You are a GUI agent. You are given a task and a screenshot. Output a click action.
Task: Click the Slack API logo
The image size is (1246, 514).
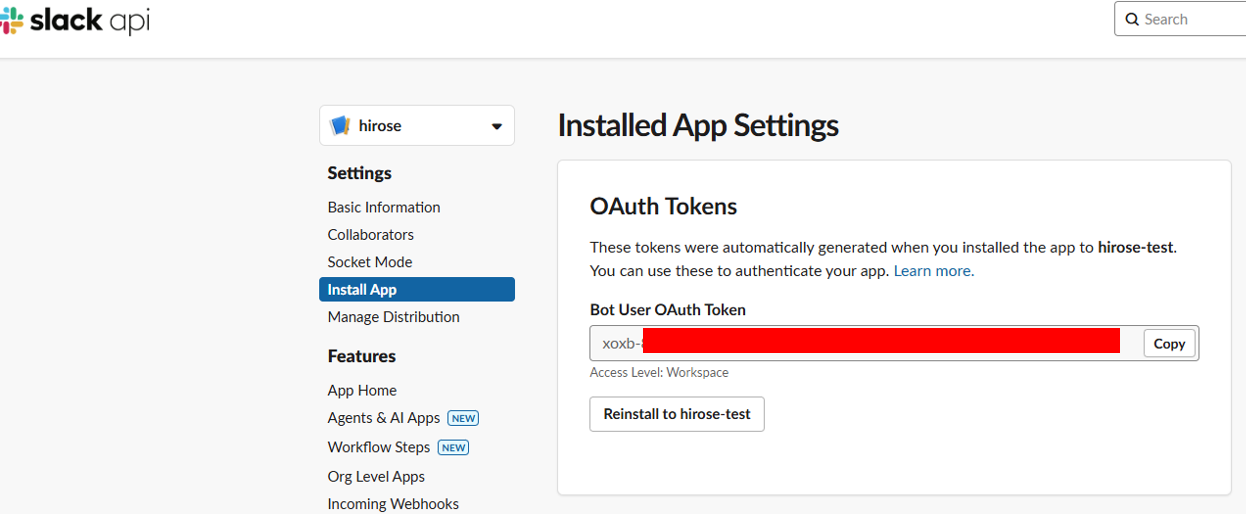point(75,20)
